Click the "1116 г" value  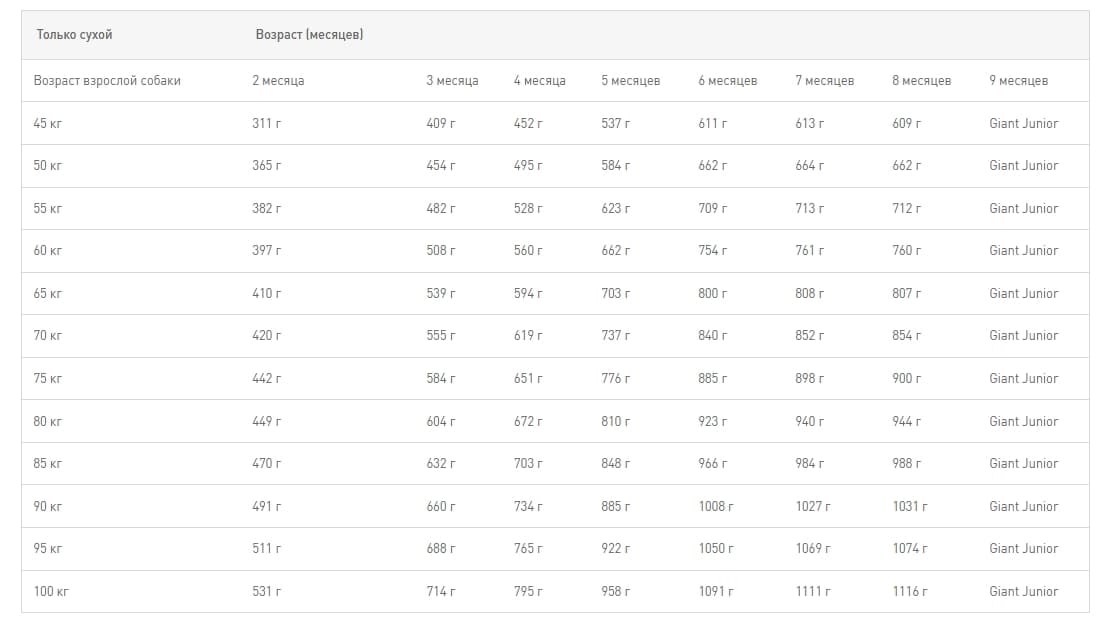pyautogui.click(x=909, y=592)
